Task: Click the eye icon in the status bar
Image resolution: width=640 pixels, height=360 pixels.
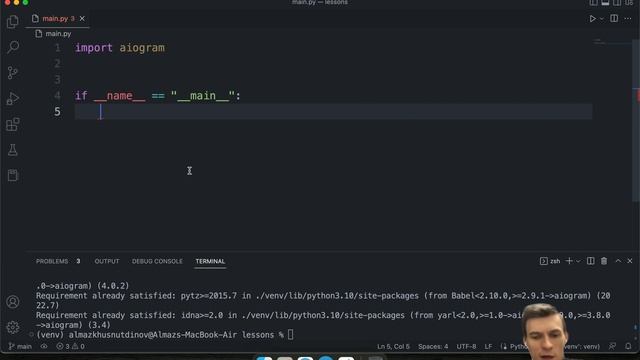Action: pyautogui.click(x=44, y=347)
